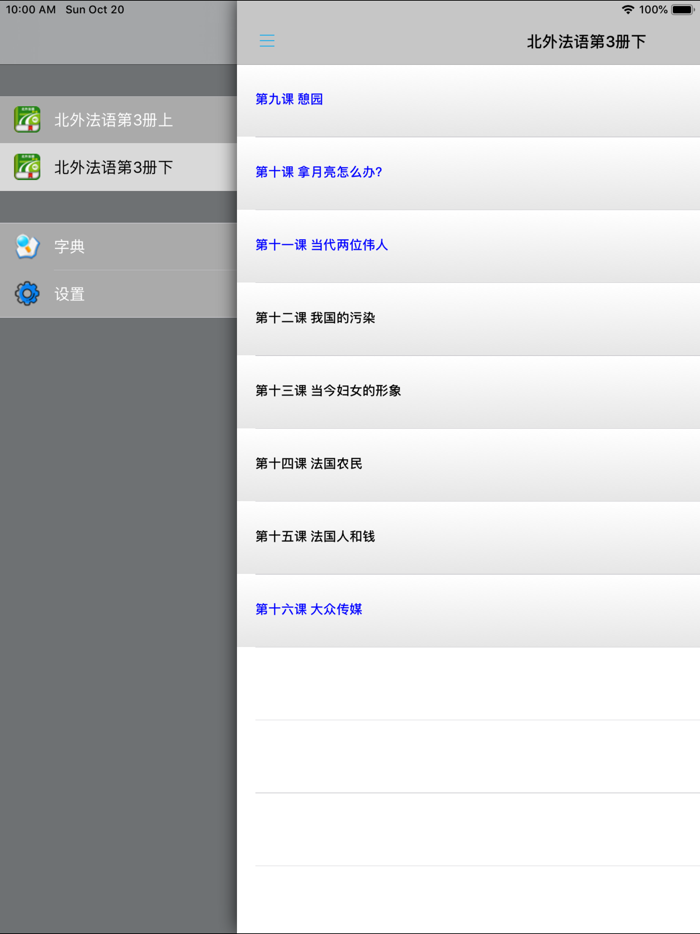Tap the Wi-Fi icon in status bar
Viewport: 700px width, 934px height.
627,9
